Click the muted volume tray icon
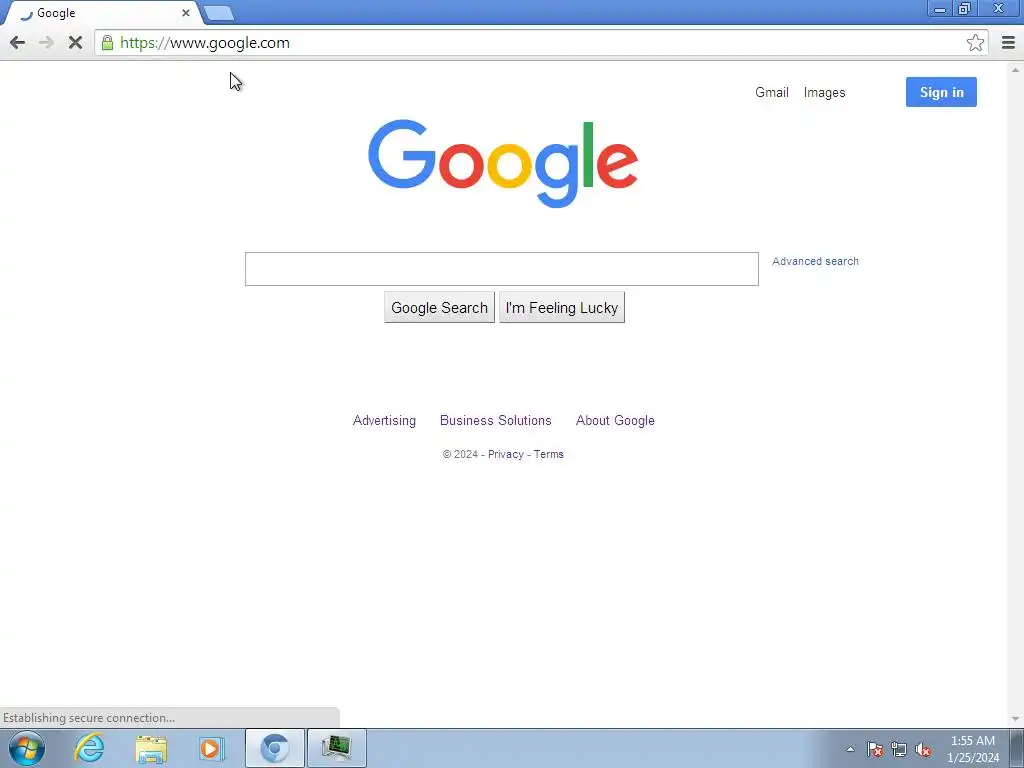 coord(923,749)
